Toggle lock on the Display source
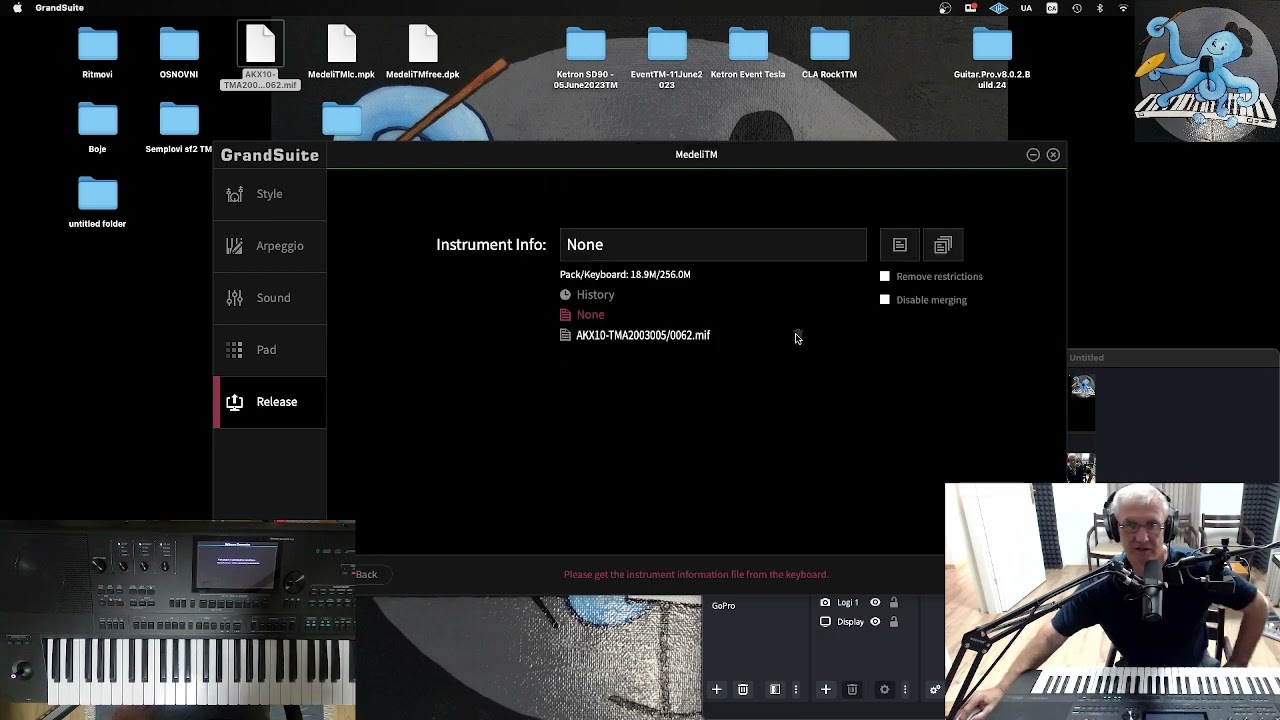This screenshot has height=720, width=1280. (894, 622)
